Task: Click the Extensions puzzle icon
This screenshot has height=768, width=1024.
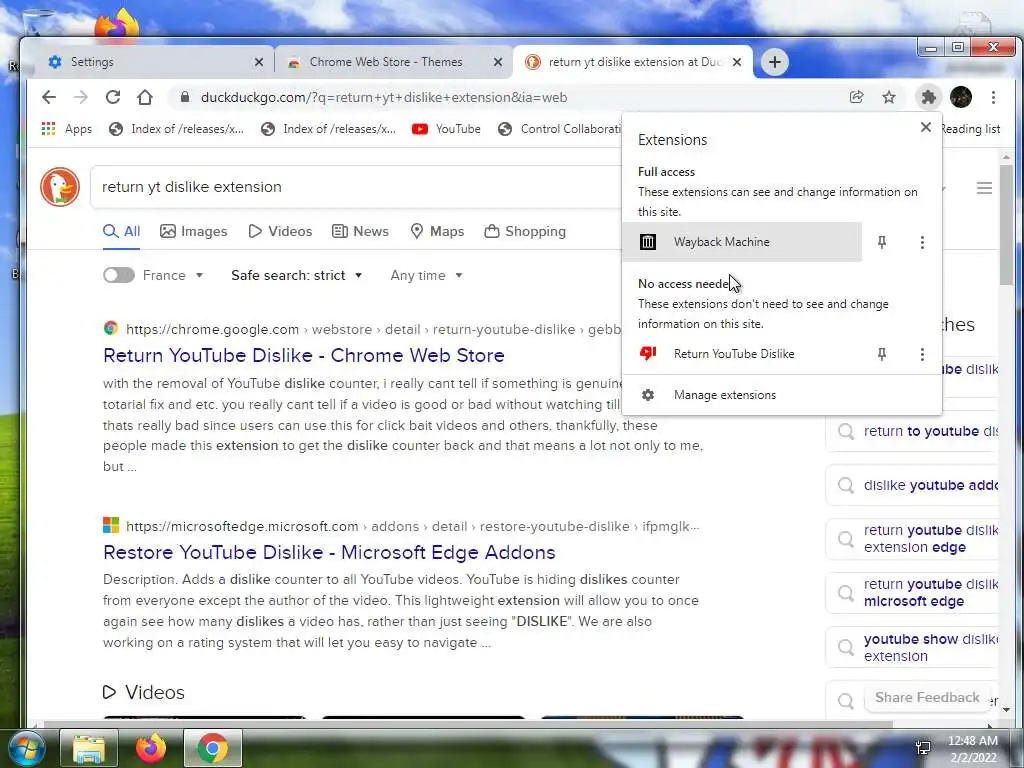Action: 928,97
